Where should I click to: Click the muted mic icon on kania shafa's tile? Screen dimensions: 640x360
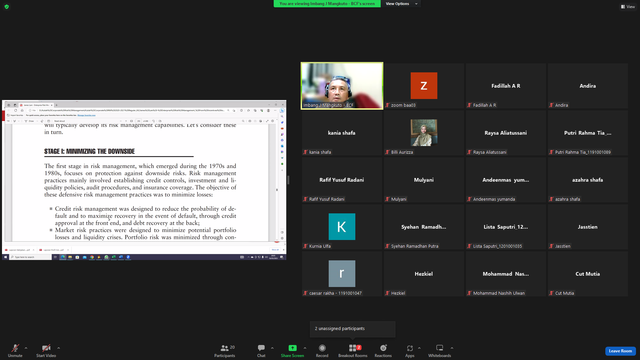305,152
